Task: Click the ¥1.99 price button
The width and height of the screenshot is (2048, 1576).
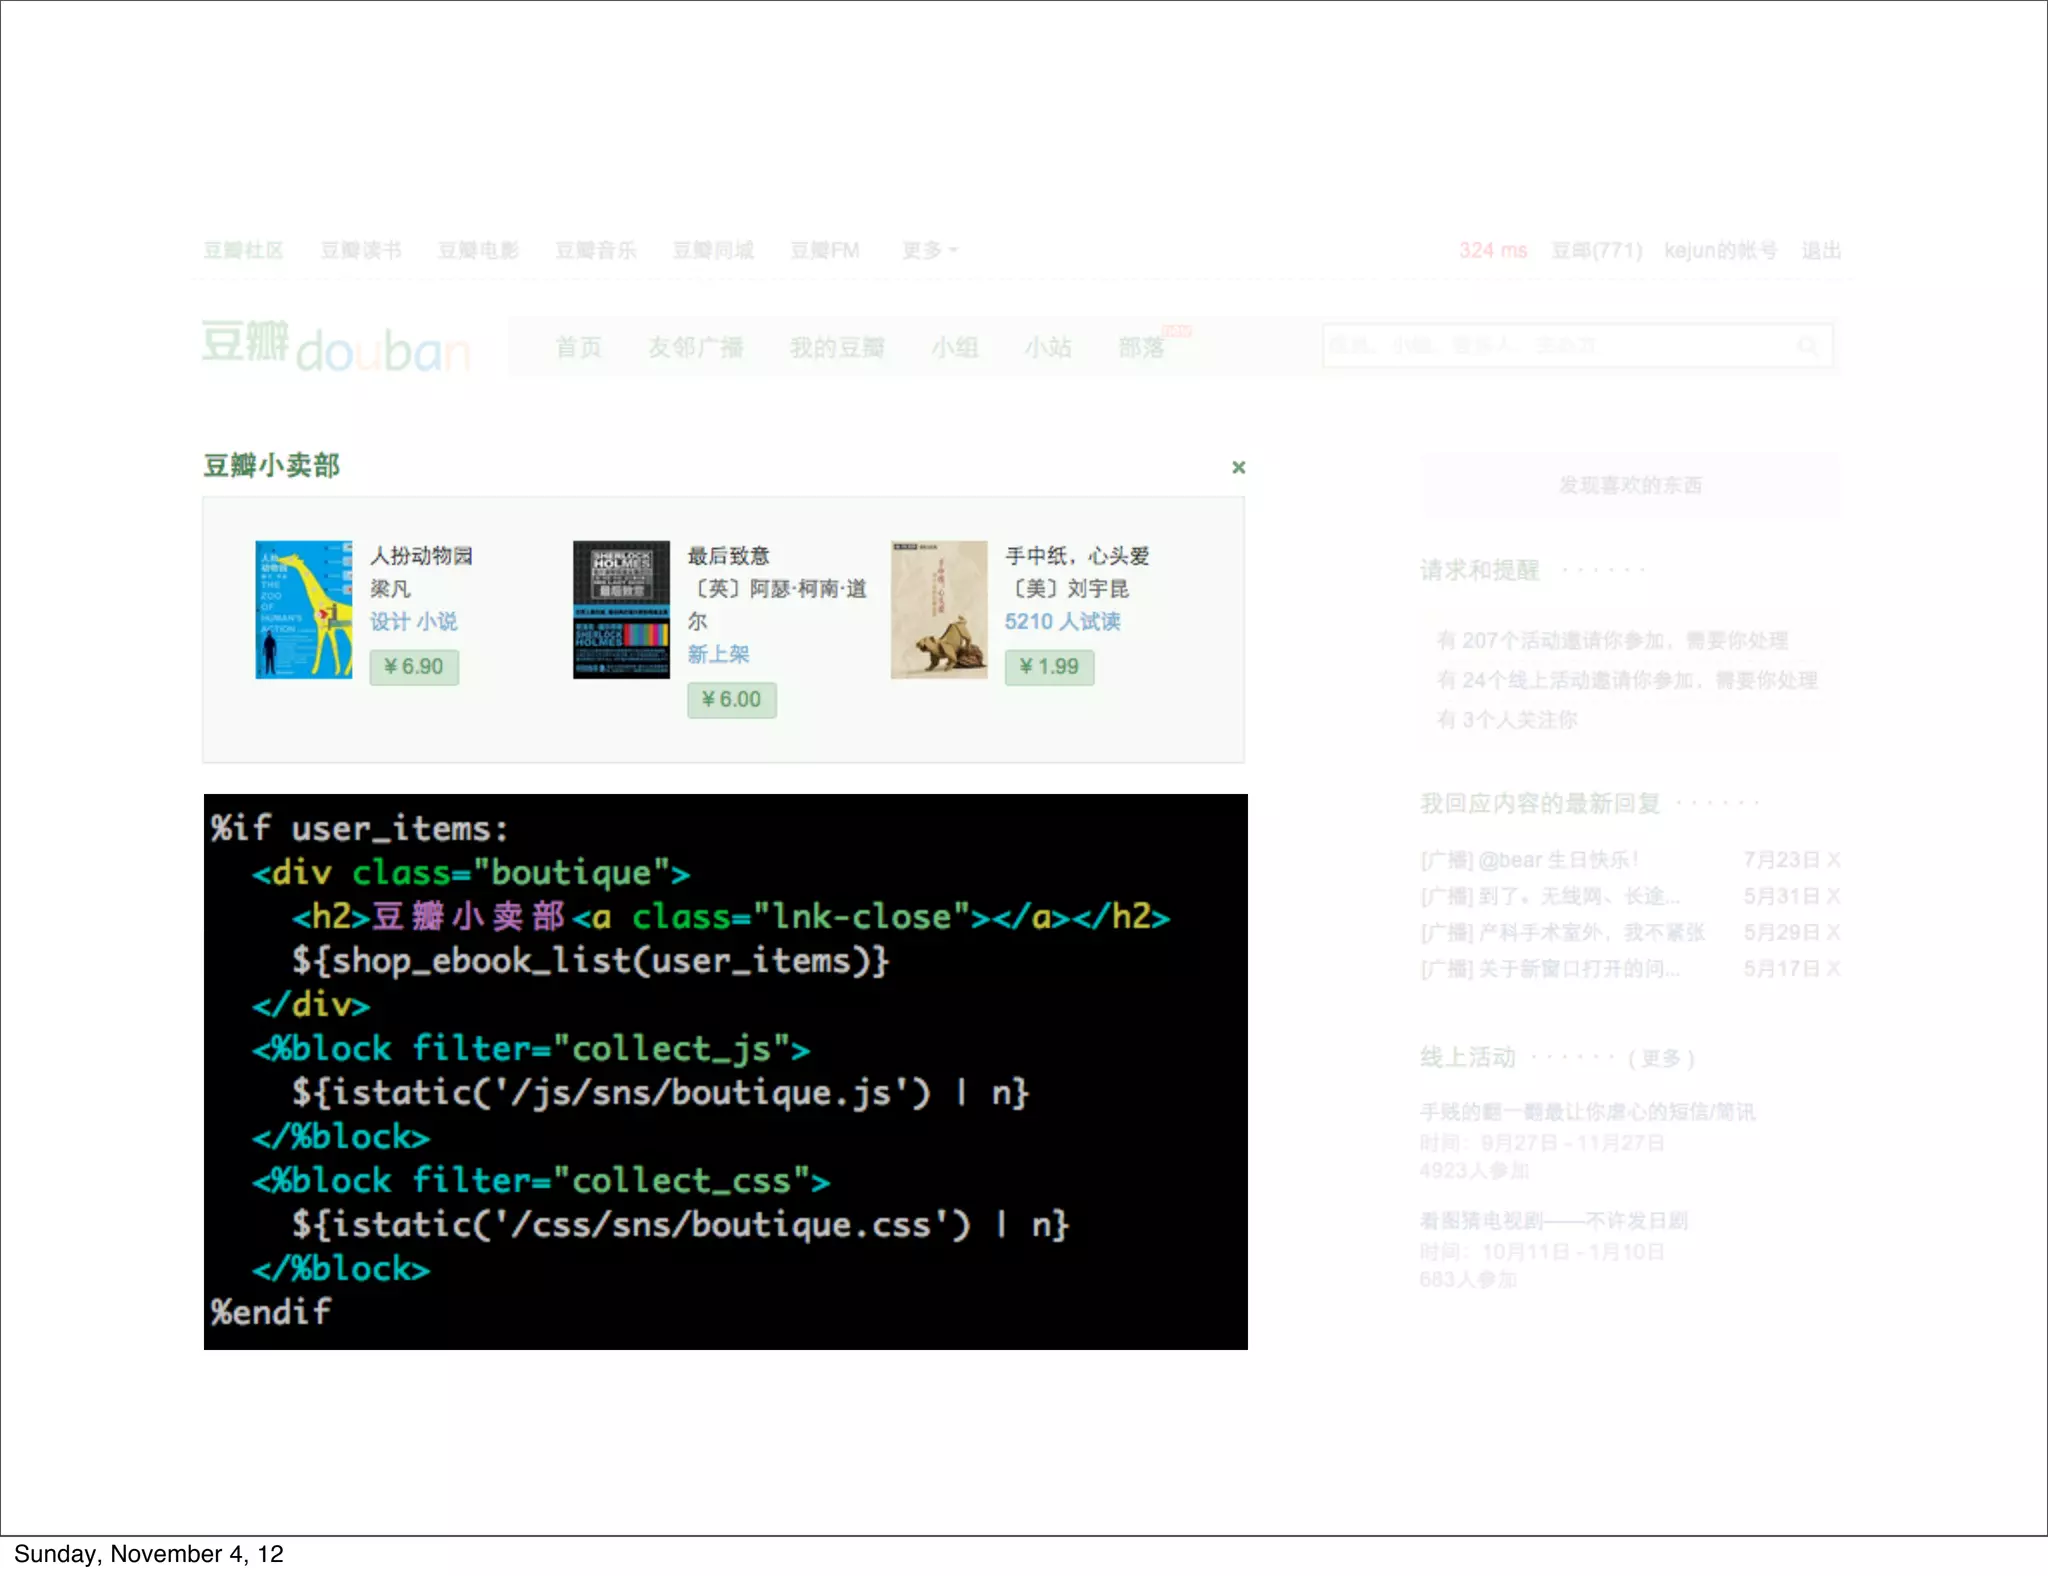Action: (x=1049, y=667)
